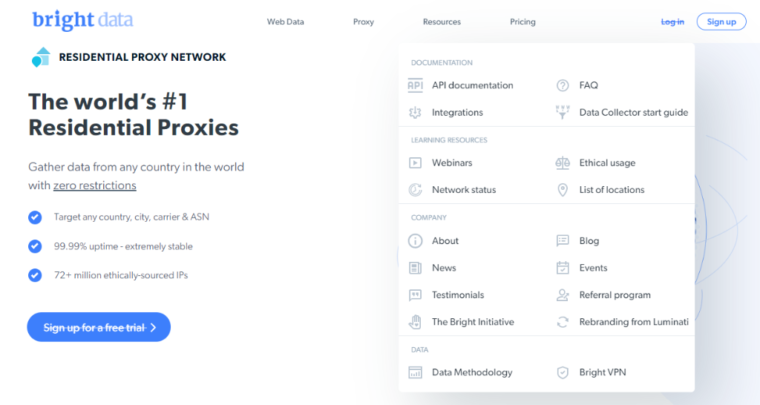Click the About info icon
This screenshot has height=405, width=760.
[x=415, y=241]
